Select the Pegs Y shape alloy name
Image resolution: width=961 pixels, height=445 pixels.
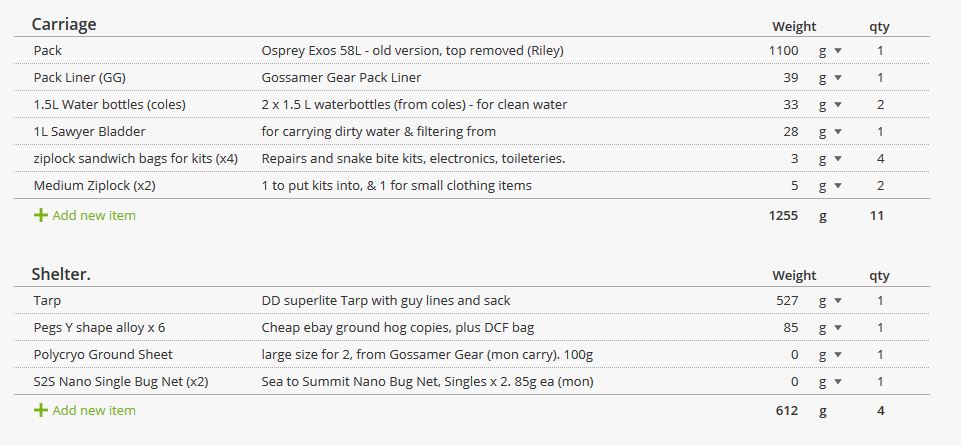tap(99, 327)
